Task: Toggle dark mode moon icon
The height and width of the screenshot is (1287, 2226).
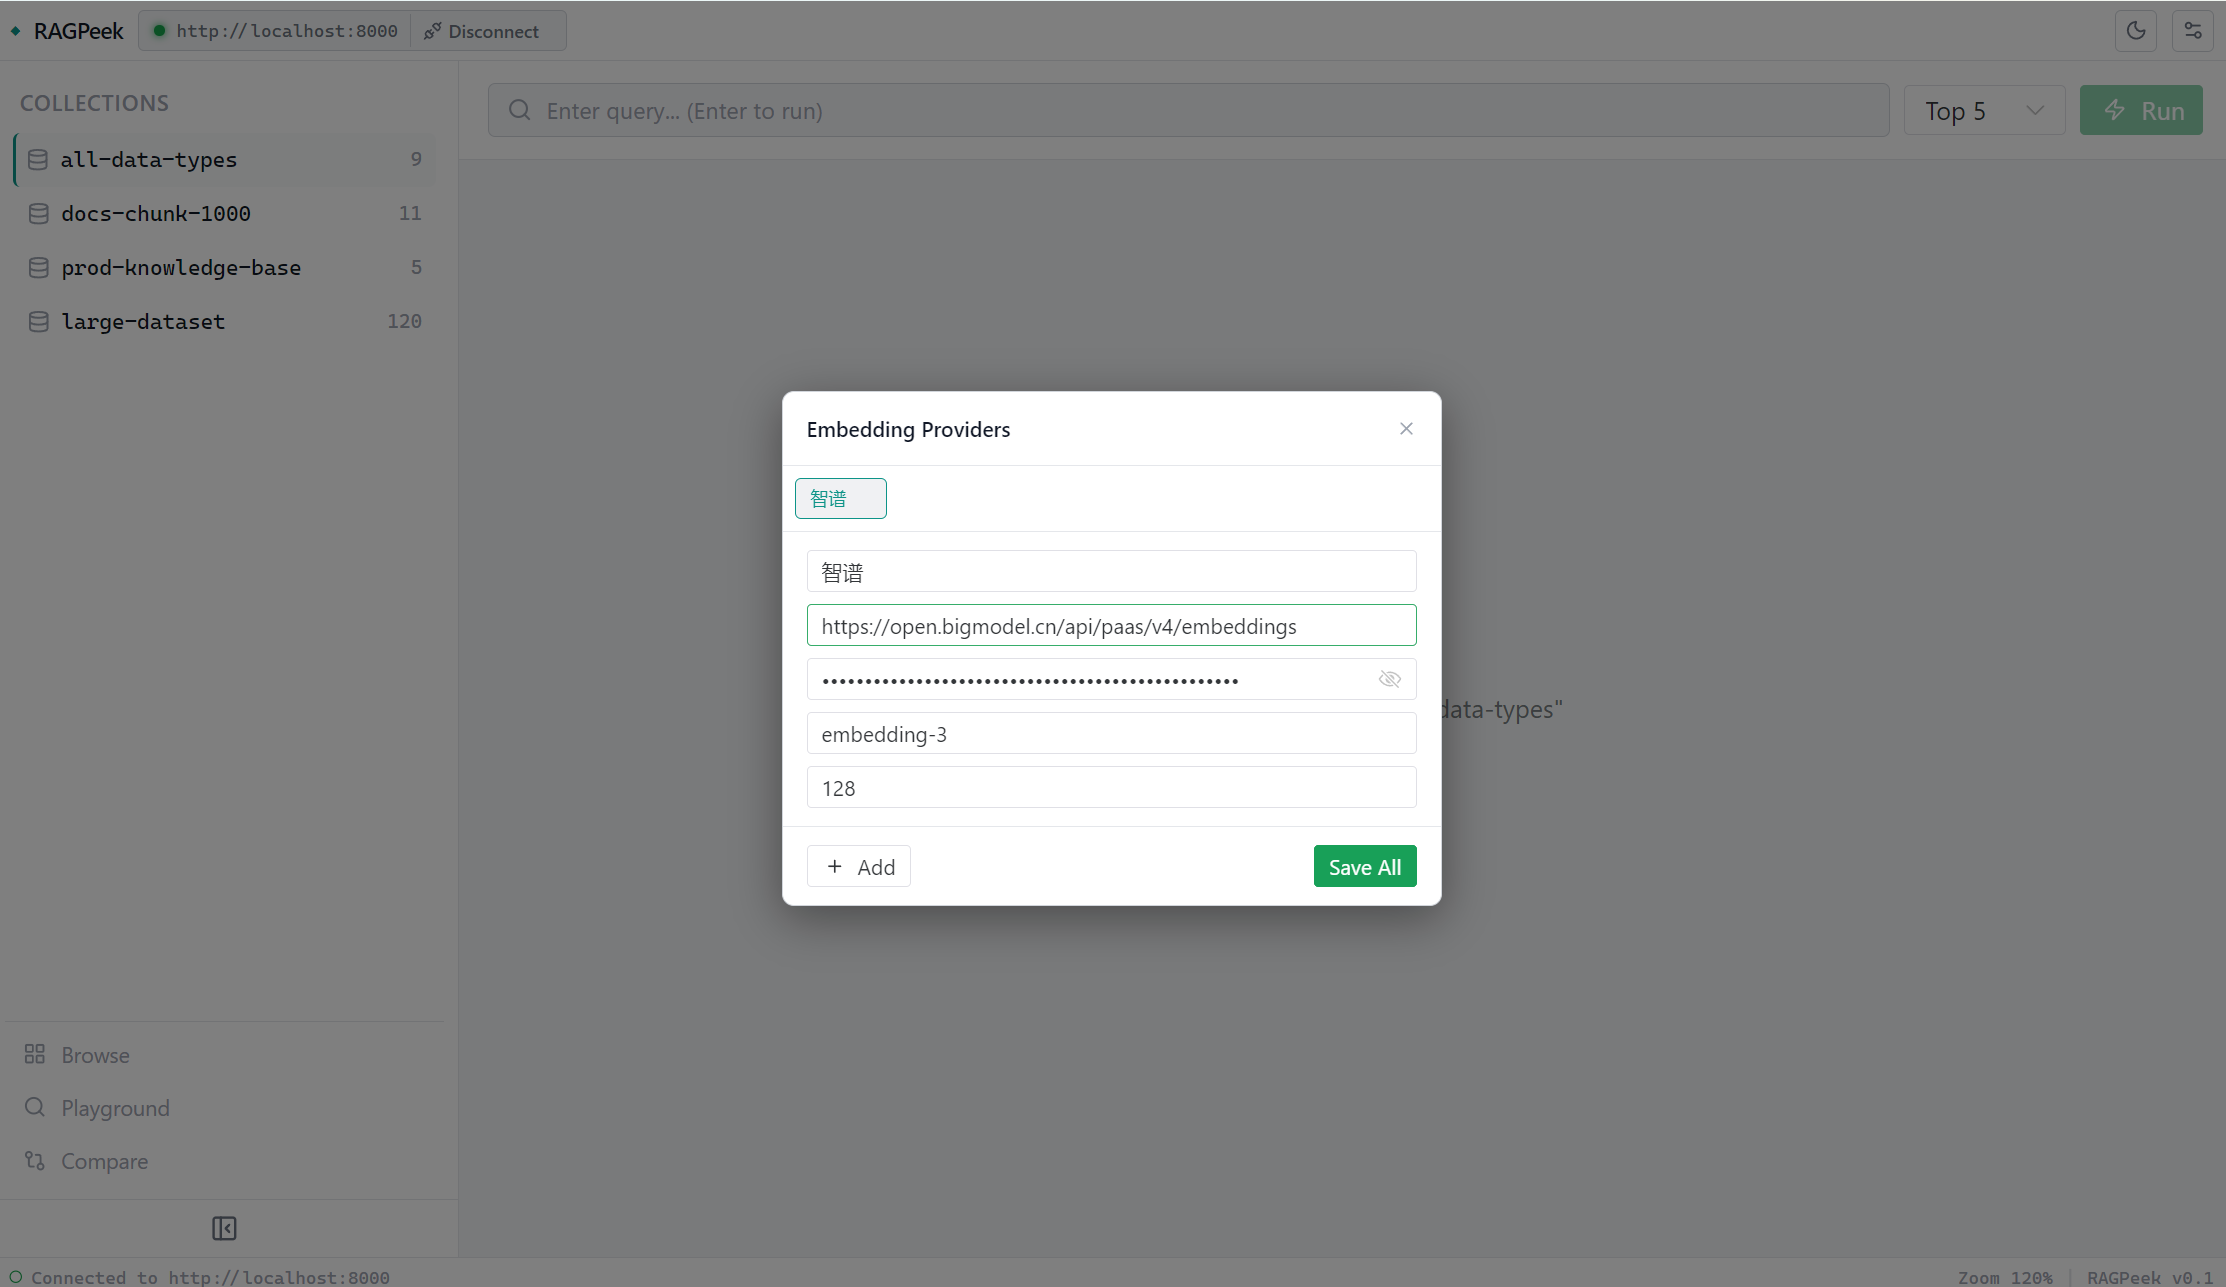Action: [2136, 30]
